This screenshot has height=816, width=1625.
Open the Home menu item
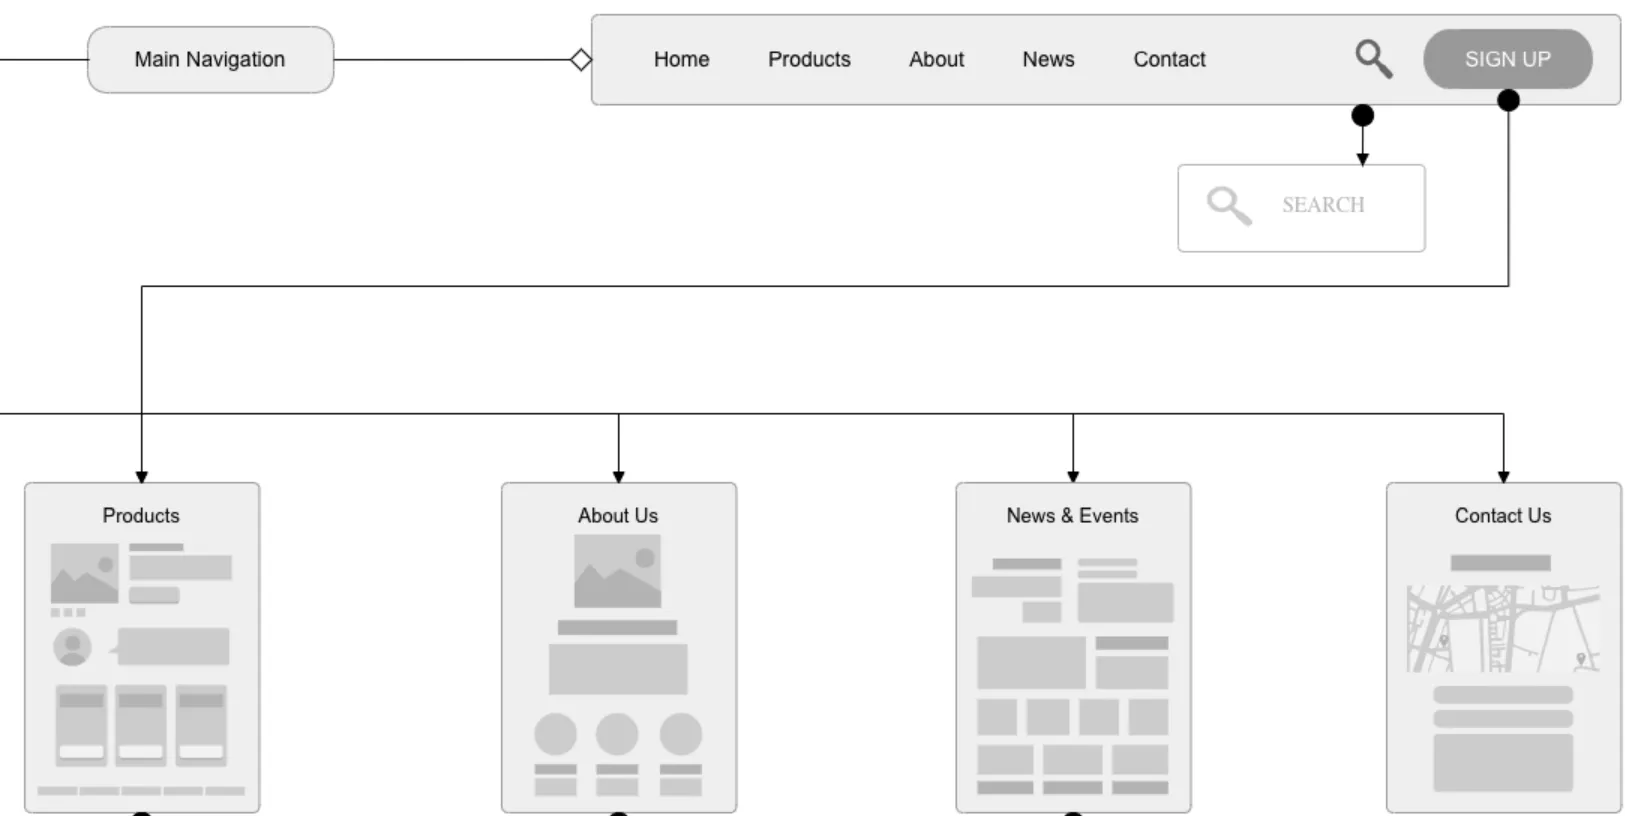(681, 60)
